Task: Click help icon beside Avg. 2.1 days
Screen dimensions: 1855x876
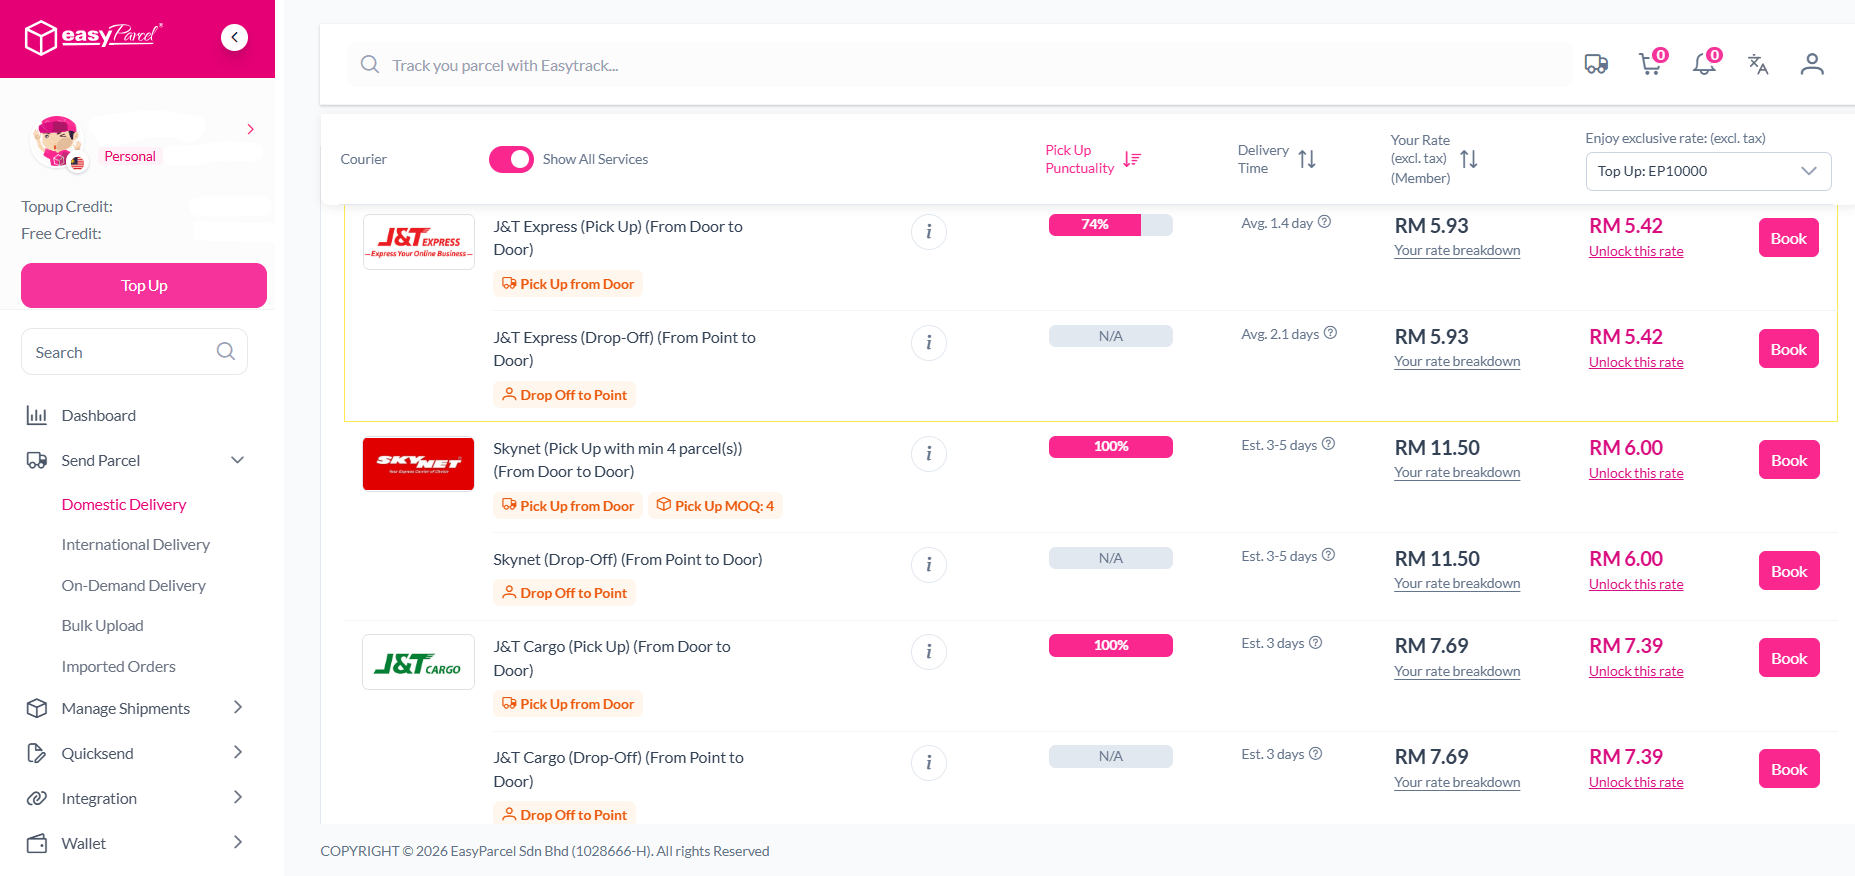Action: tap(1330, 333)
